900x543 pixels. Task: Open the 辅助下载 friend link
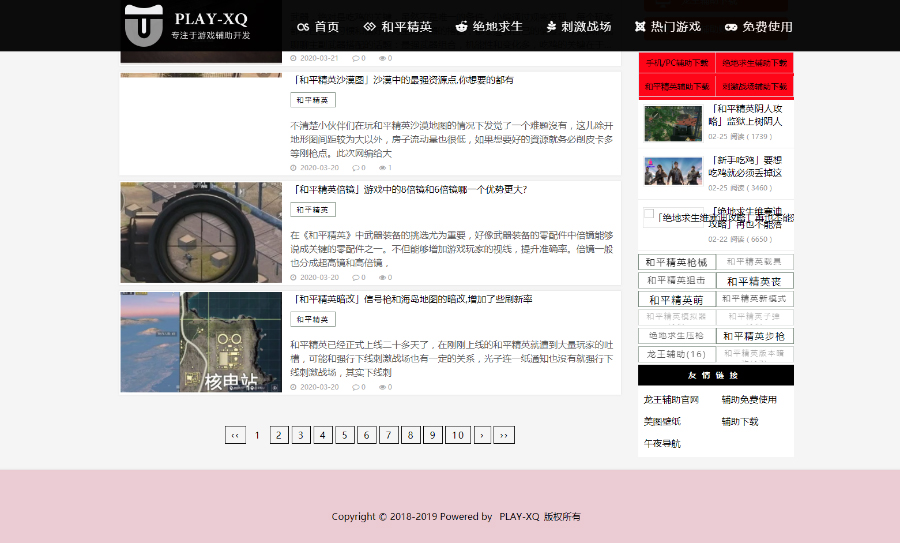click(740, 421)
